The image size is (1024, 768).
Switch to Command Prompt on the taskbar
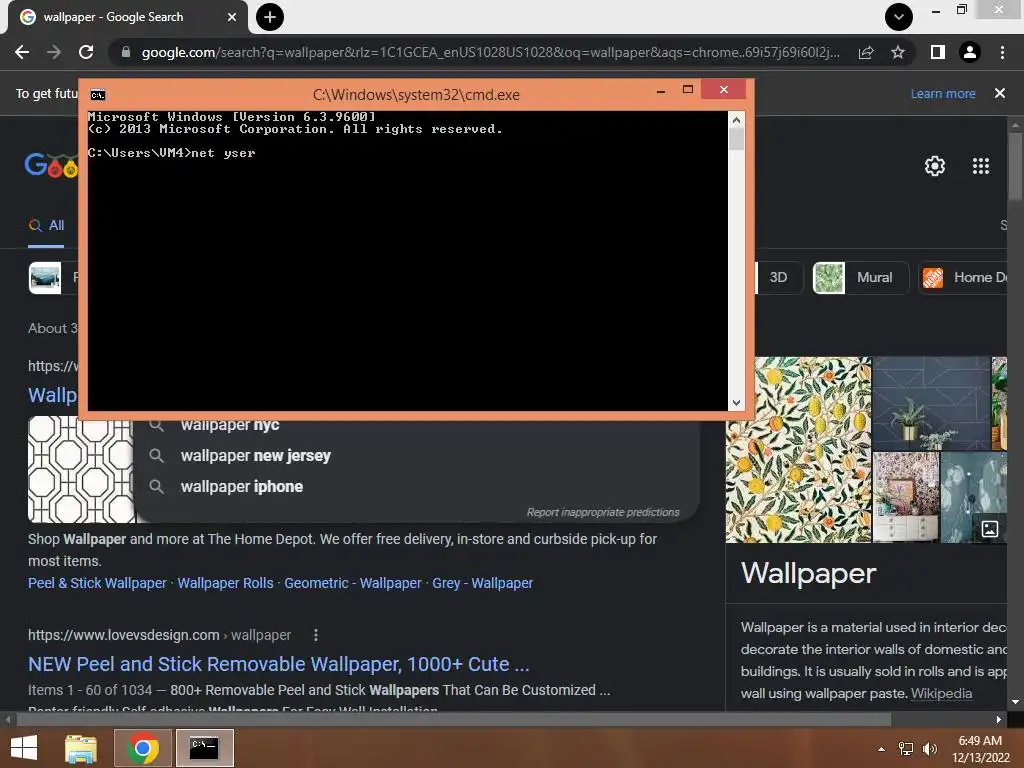[x=204, y=748]
